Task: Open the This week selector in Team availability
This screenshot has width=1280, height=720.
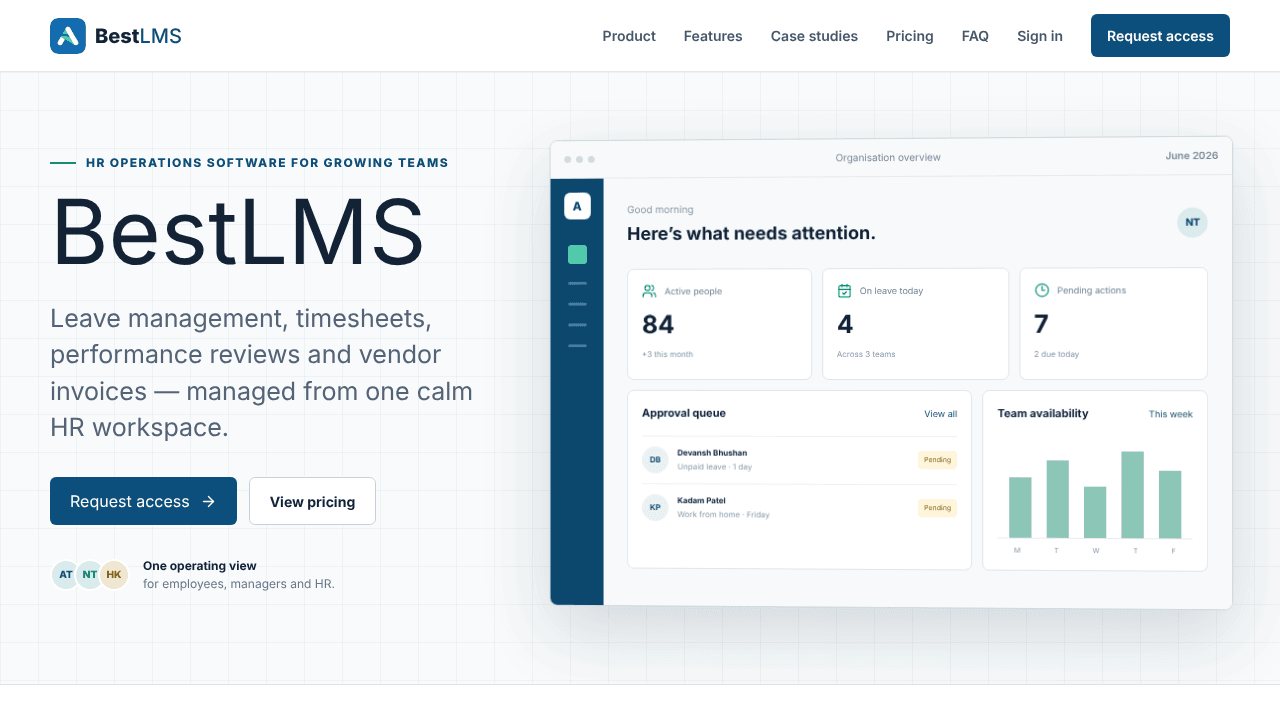Action: click(1170, 414)
